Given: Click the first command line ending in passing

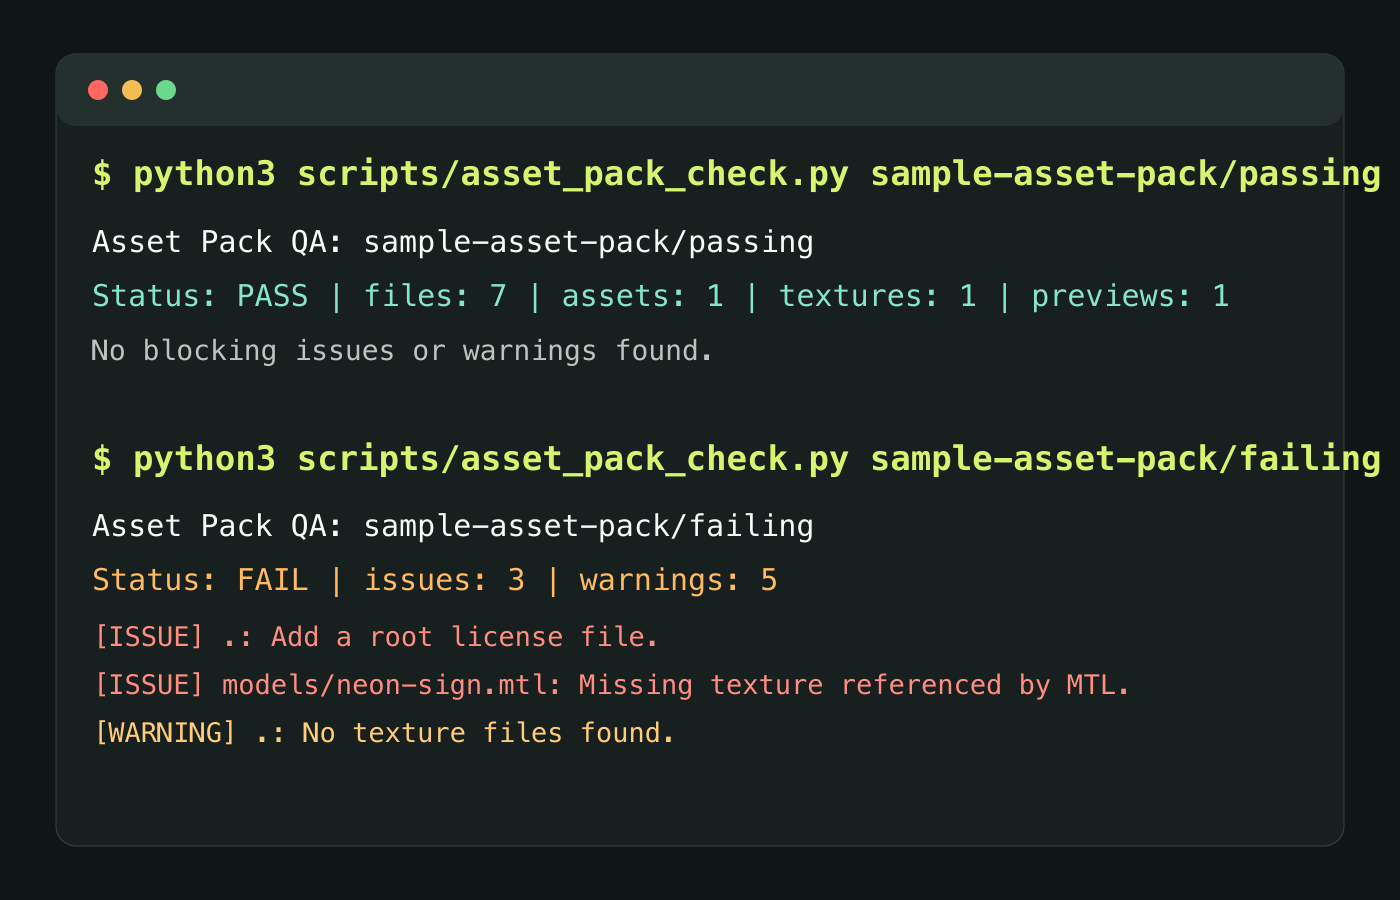Looking at the screenshot, I should pos(737,175).
